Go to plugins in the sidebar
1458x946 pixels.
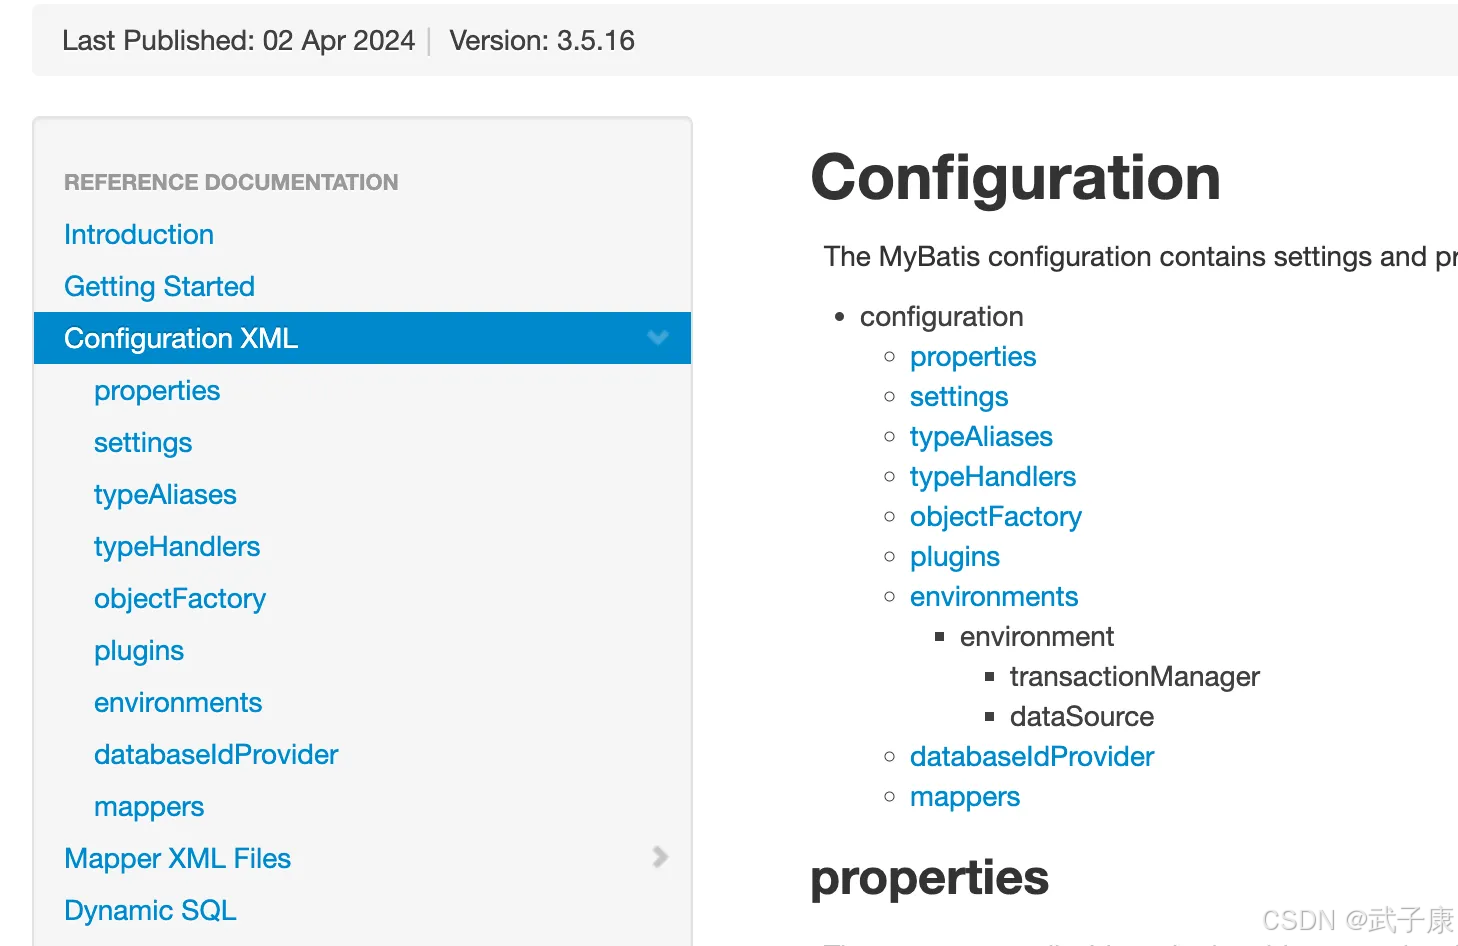pos(139,651)
